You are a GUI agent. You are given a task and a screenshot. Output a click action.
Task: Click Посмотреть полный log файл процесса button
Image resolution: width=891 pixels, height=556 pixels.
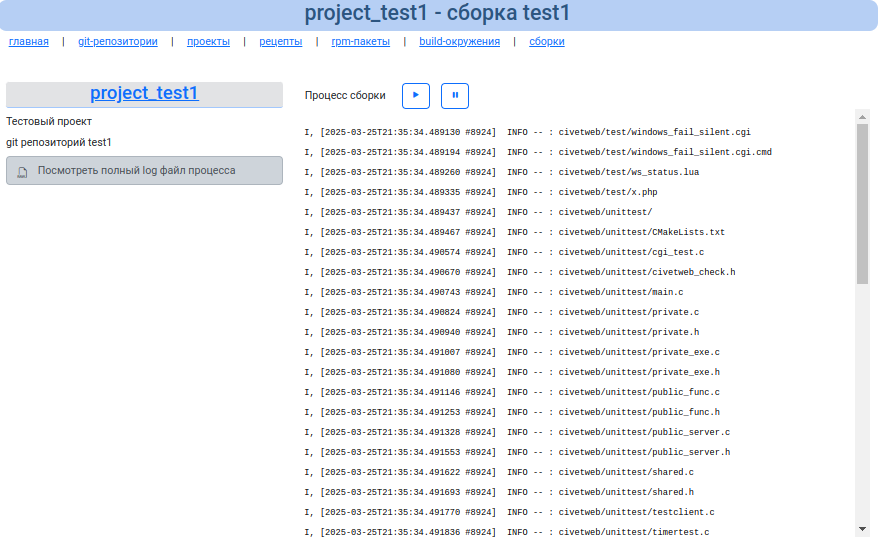click(144, 171)
